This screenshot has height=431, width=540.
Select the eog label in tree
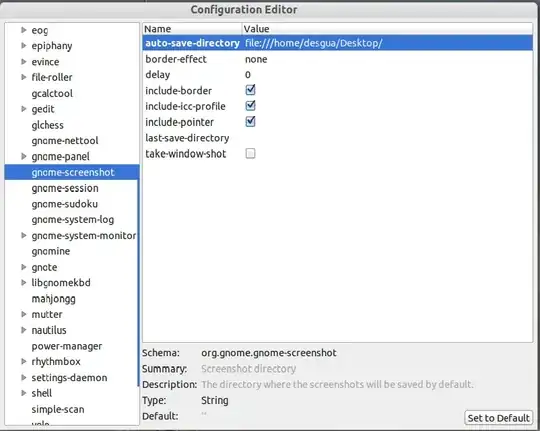tap(40, 30)
